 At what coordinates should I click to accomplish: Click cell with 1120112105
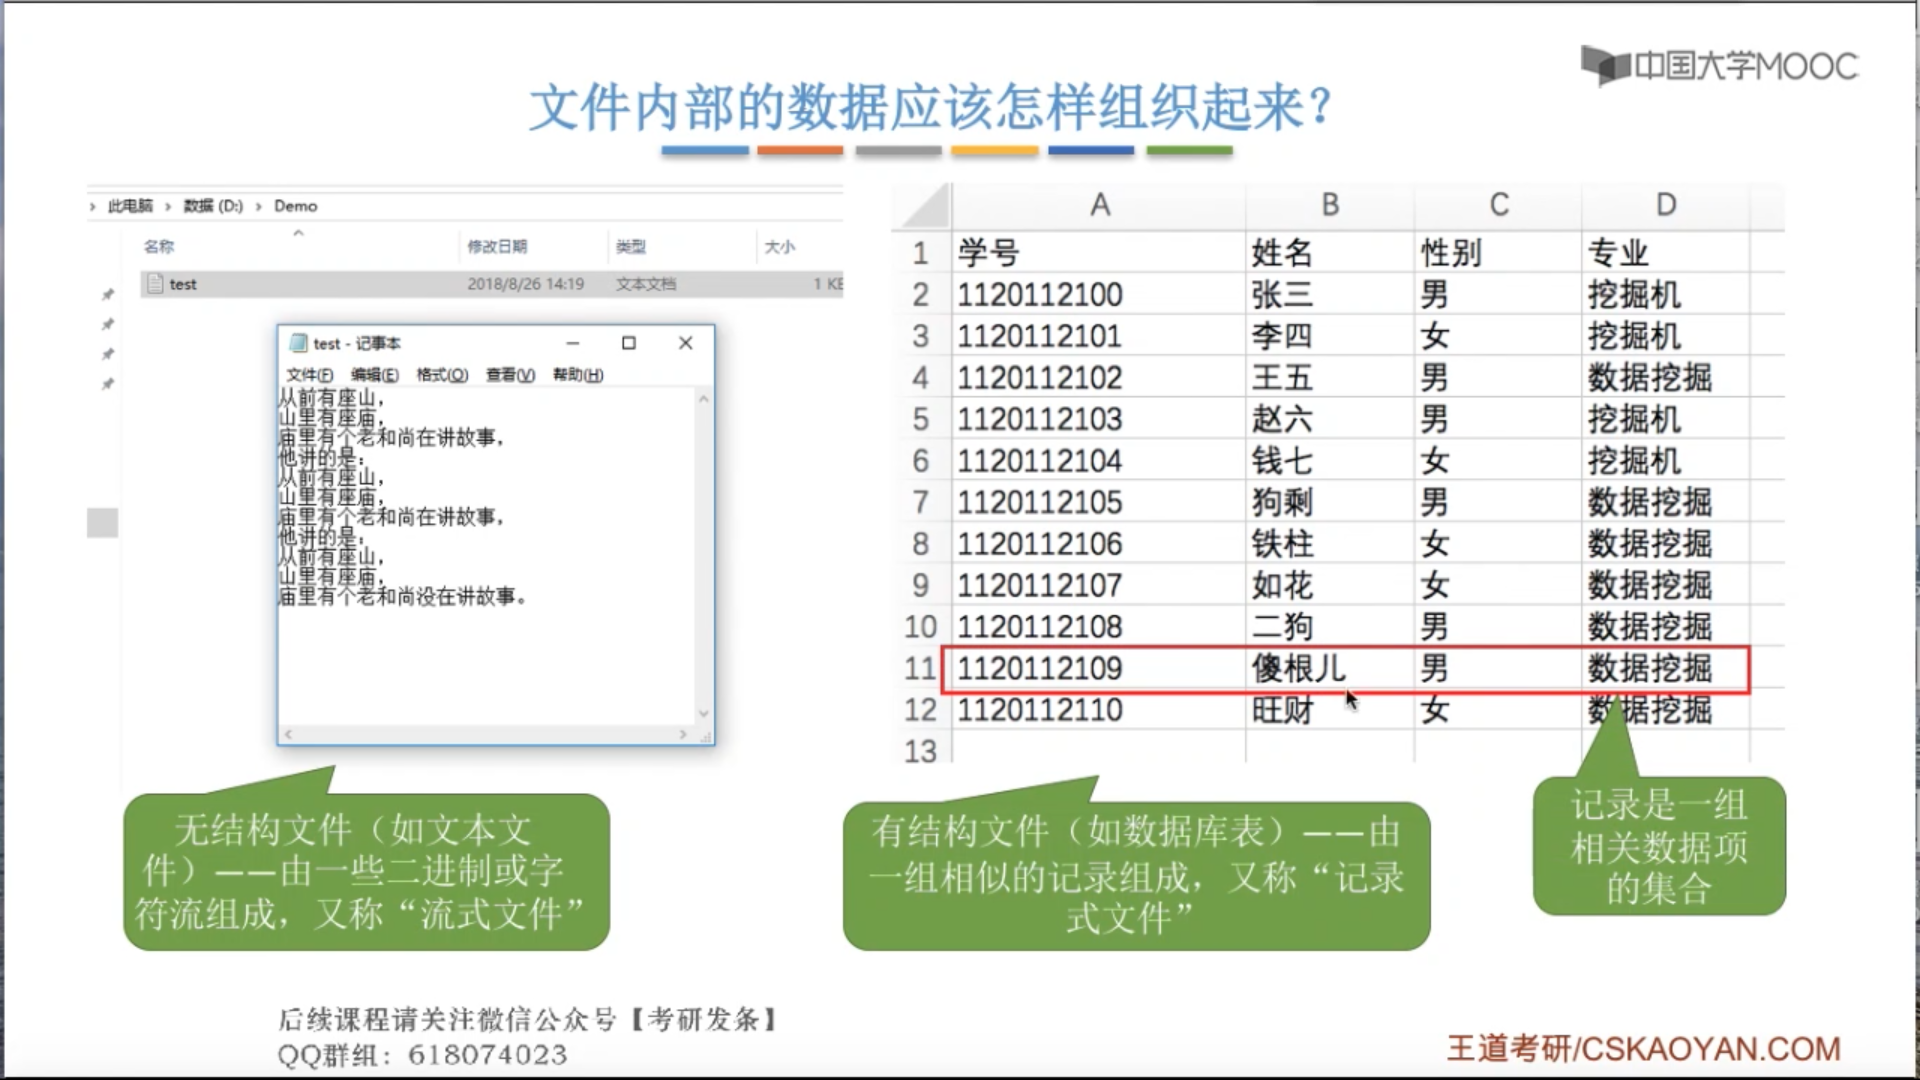click(x=1099, y=502)
